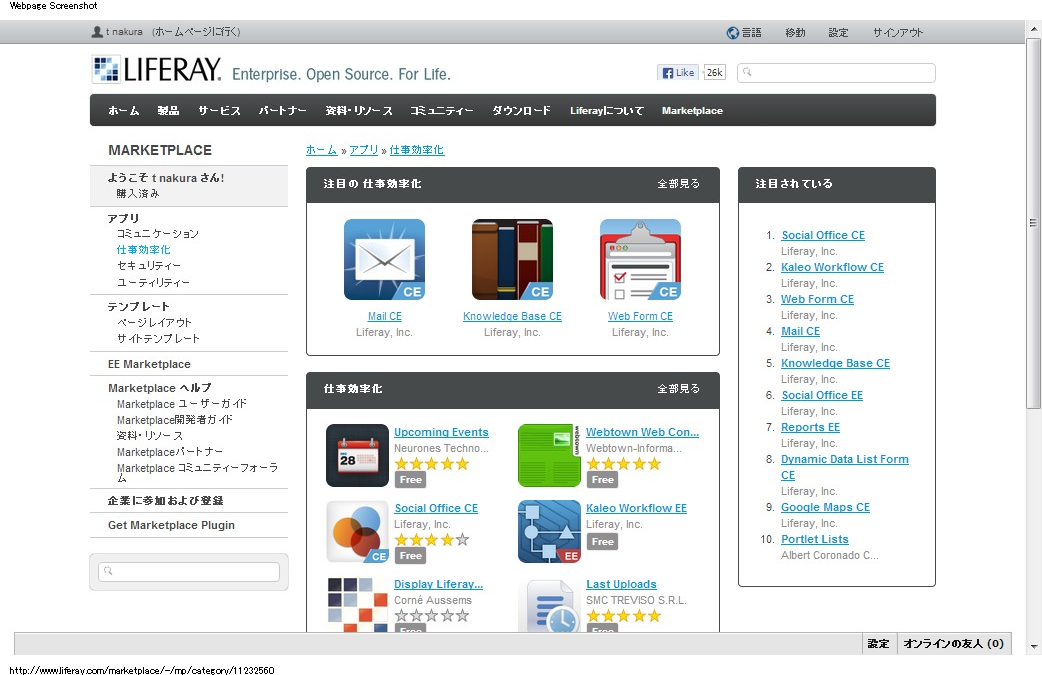
Task: Click the Kaleo Workflow EE diagram icon
Action: point(550,531)
